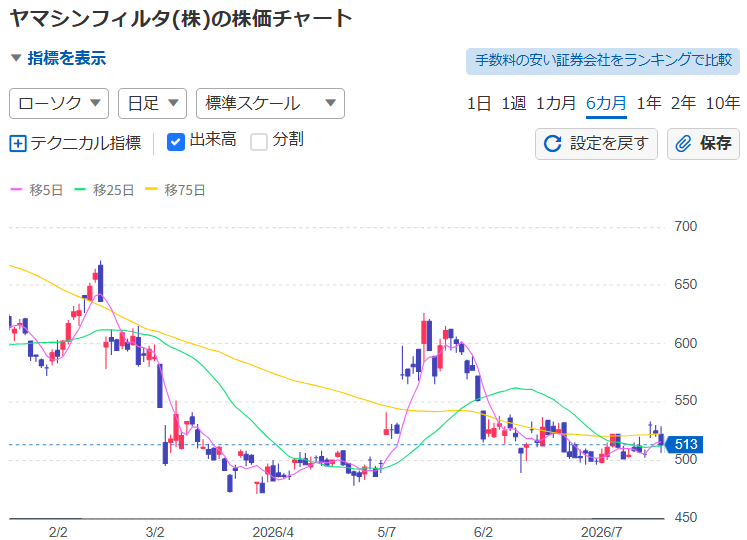
Task: Click the paperclip 保存 button
Action: coord(703,143)
